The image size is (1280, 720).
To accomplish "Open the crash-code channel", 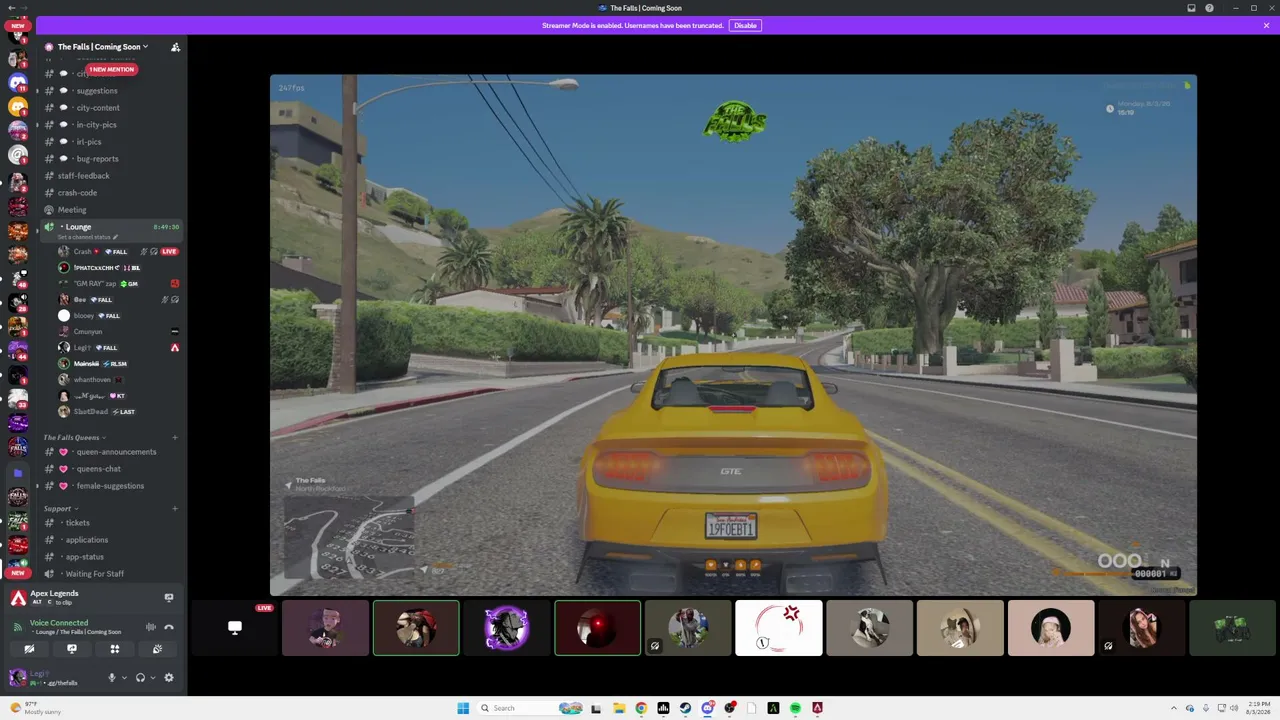I will tap(77, 193).
